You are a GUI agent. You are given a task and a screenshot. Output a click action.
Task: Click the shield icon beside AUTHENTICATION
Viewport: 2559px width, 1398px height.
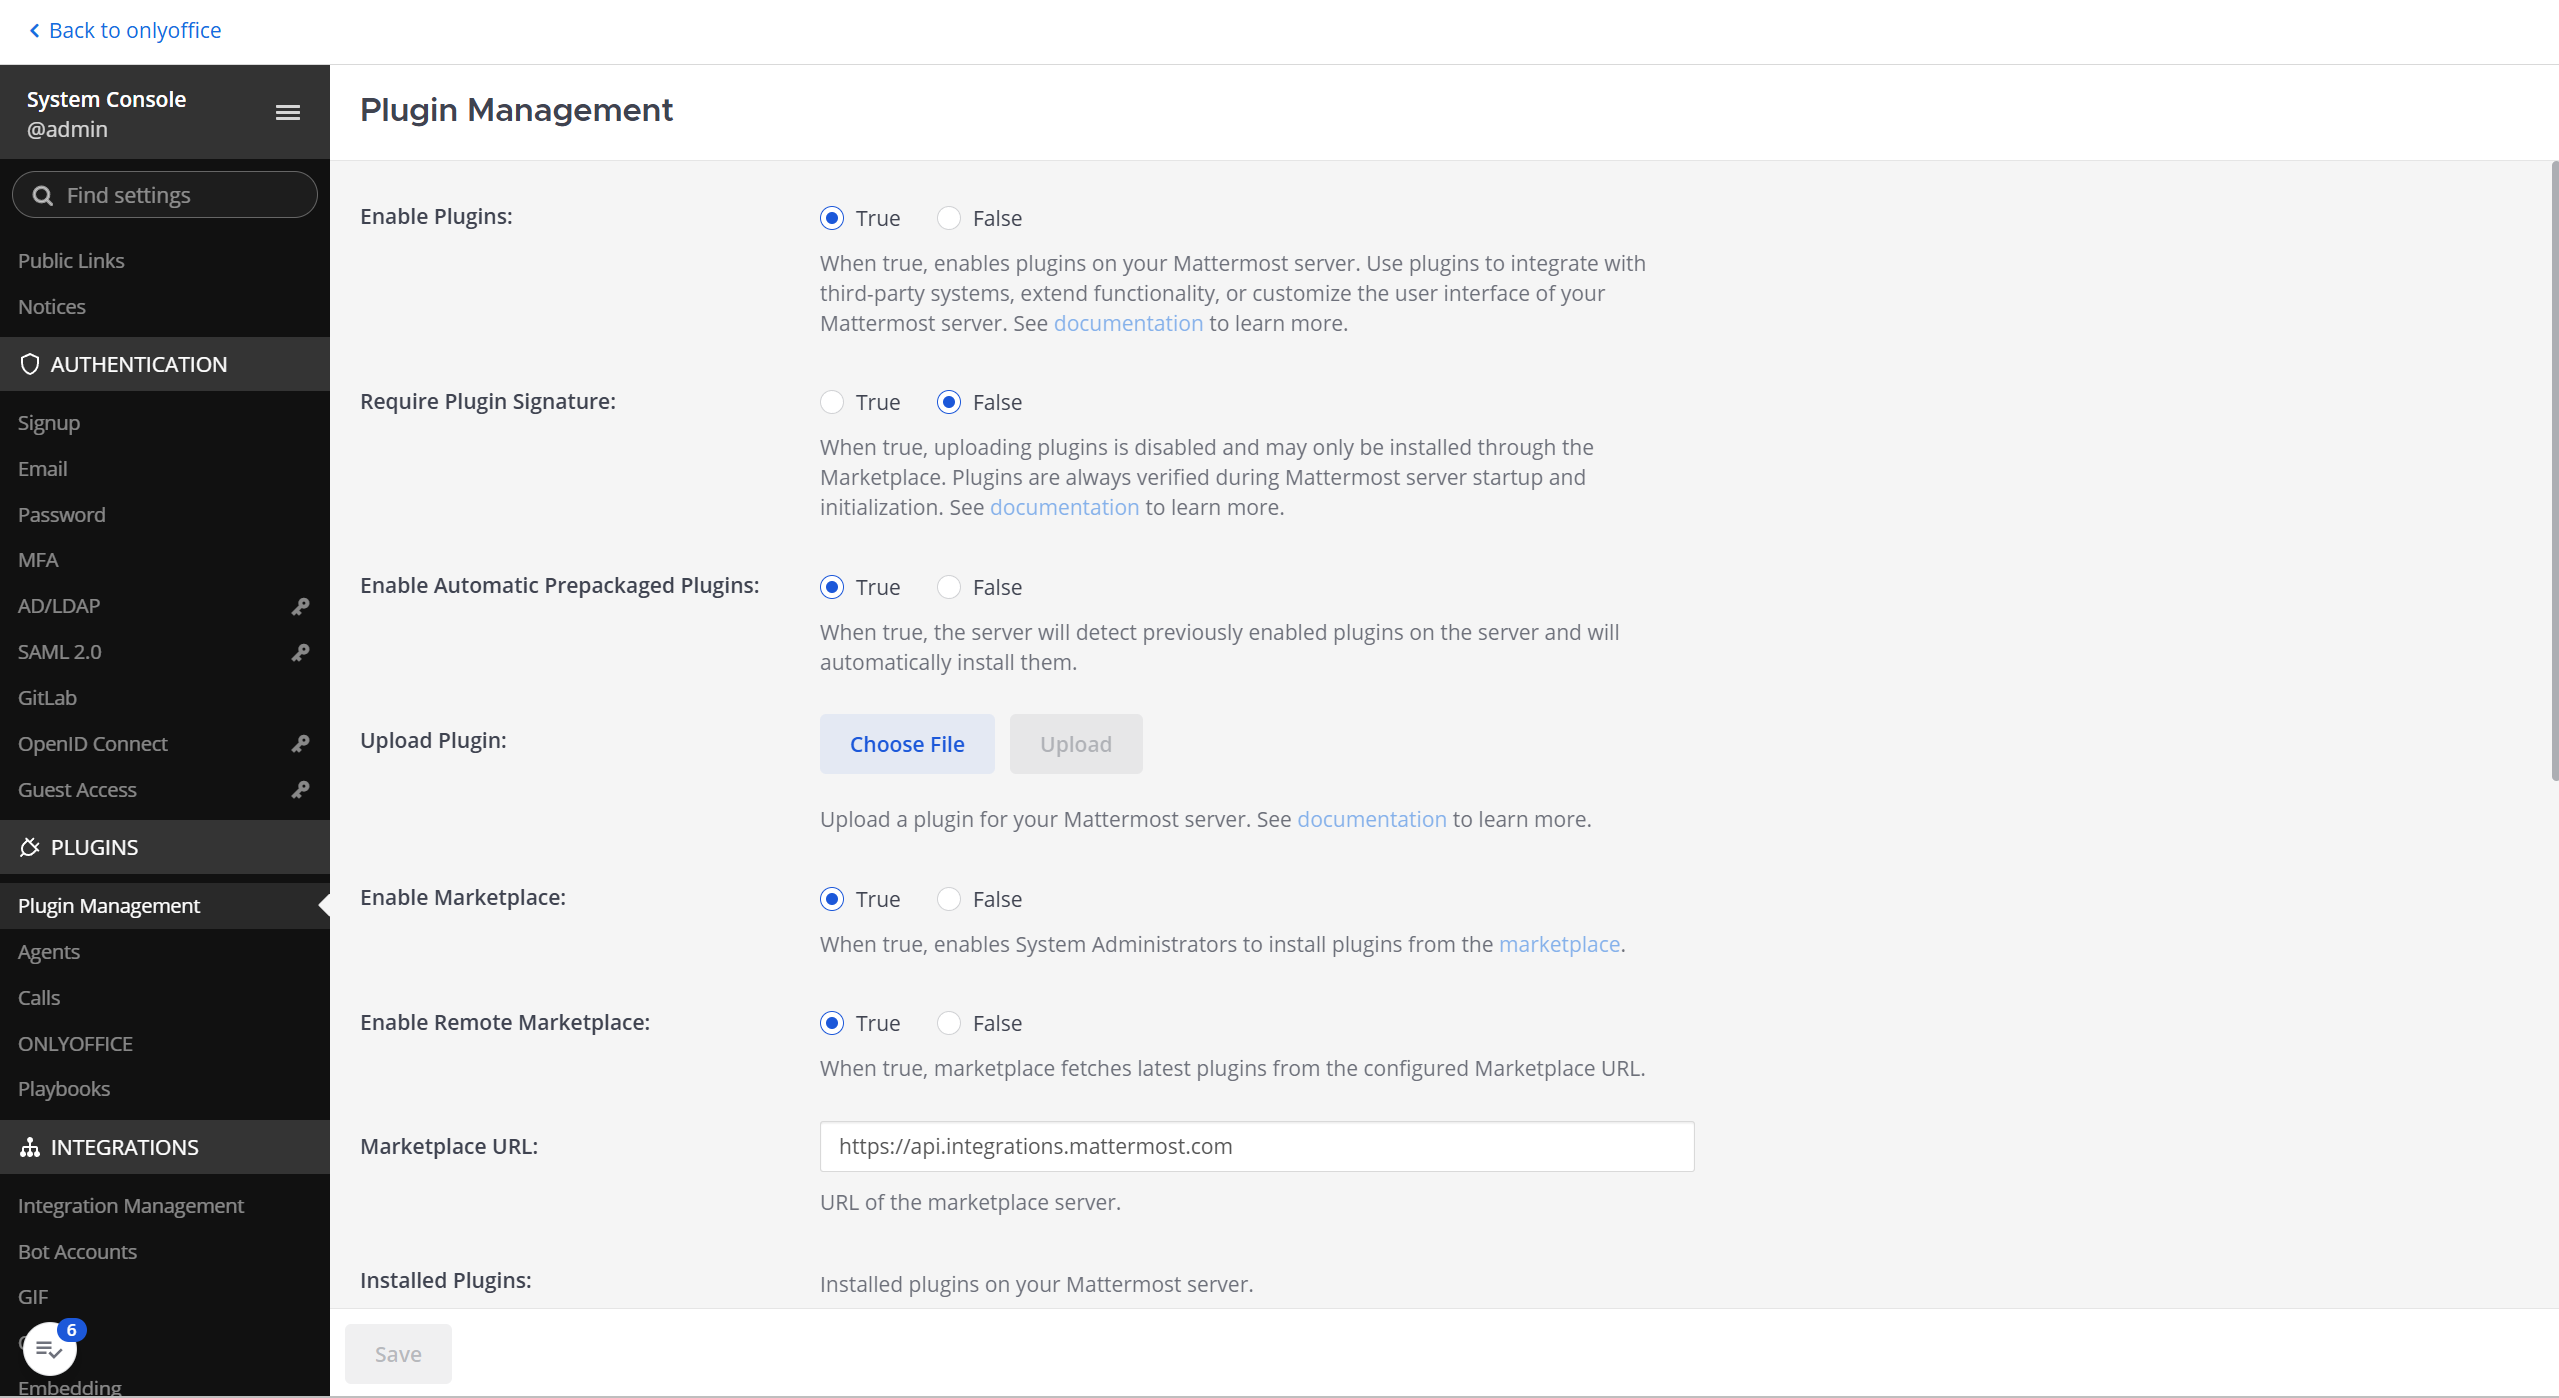[29, 364]
